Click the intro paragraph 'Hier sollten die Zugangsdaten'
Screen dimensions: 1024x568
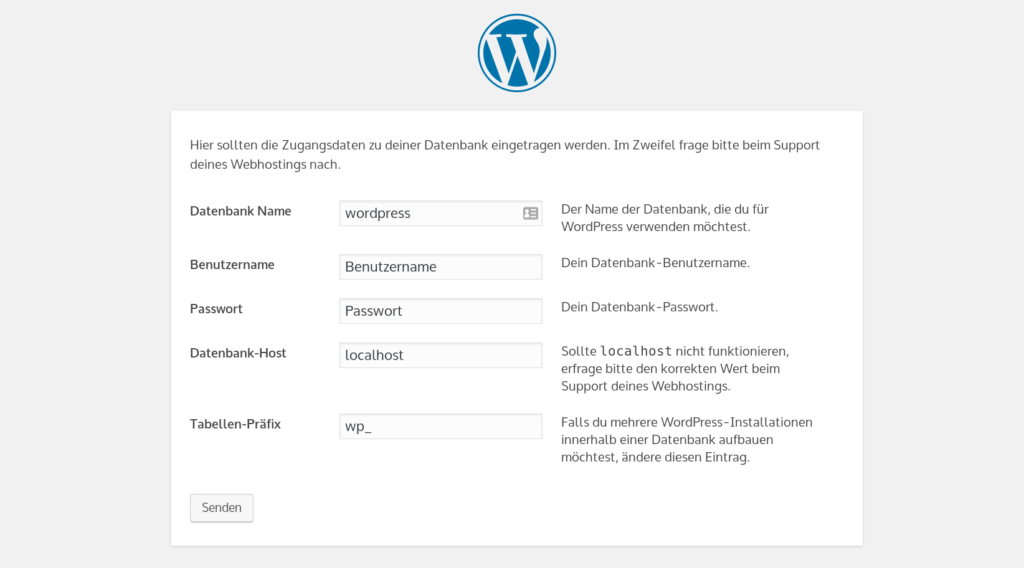(x=505, y=155)
